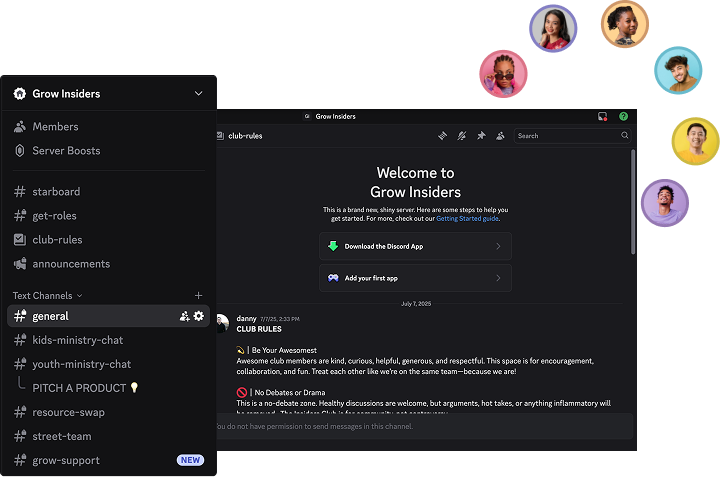Click the Server Boosts gem icon
Viewport: 720px width, 477px height.
tap(20, 151)
